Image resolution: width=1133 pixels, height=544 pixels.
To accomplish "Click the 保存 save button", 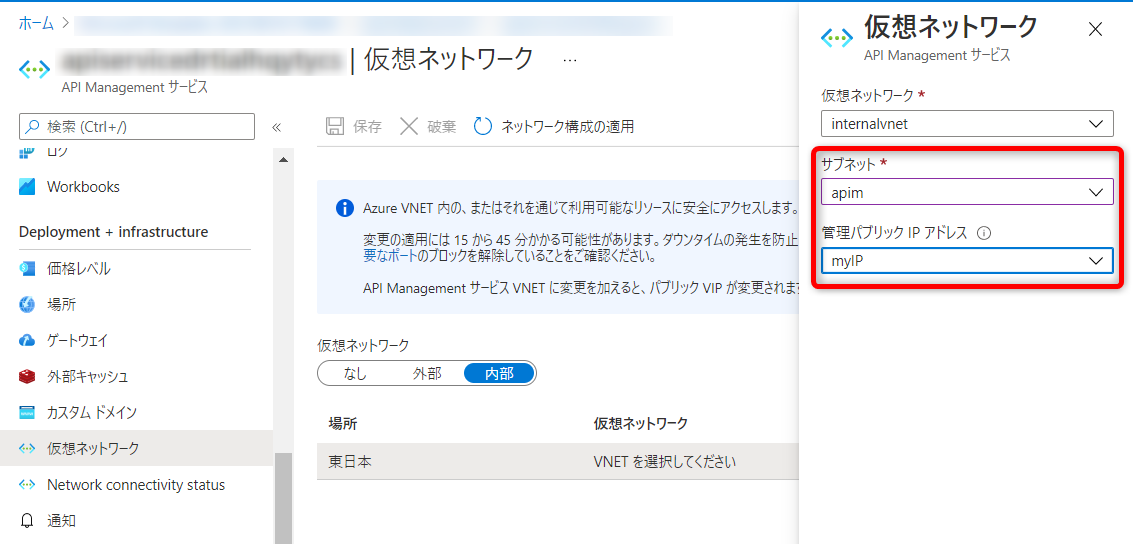I will [x=354, y=126].
